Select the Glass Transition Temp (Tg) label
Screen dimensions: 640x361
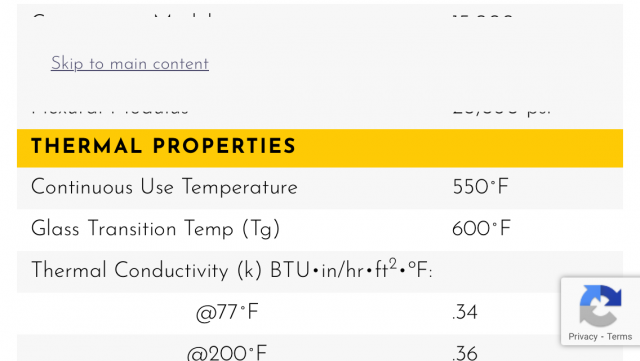[x=156, y=229]
